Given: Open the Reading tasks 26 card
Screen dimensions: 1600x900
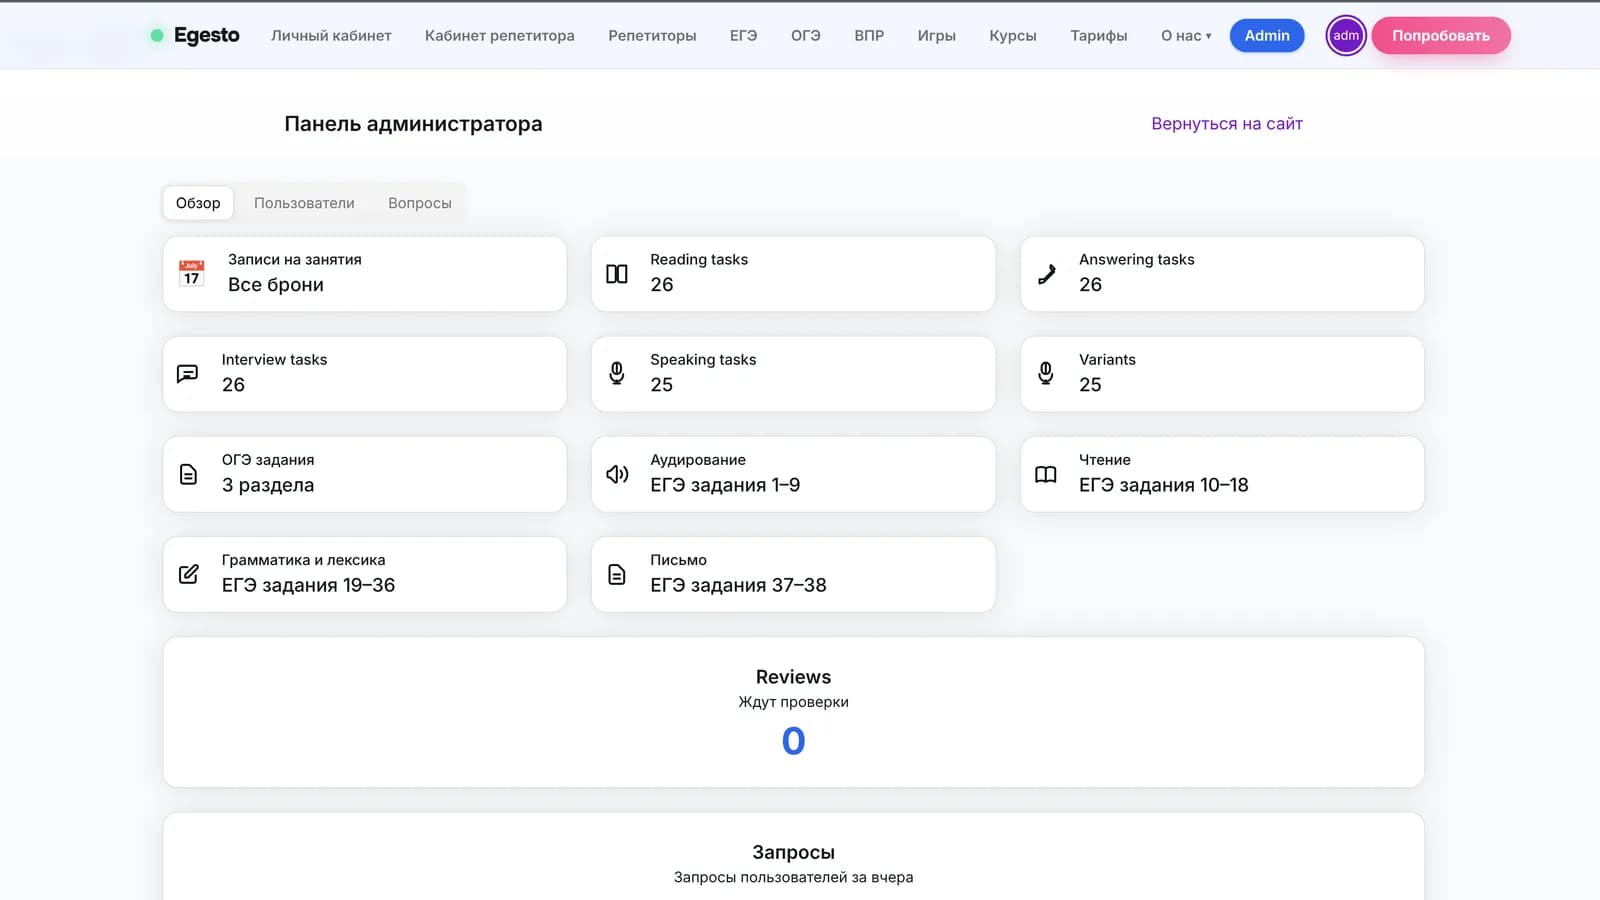Looking at the screenshot, I should 793,274.
